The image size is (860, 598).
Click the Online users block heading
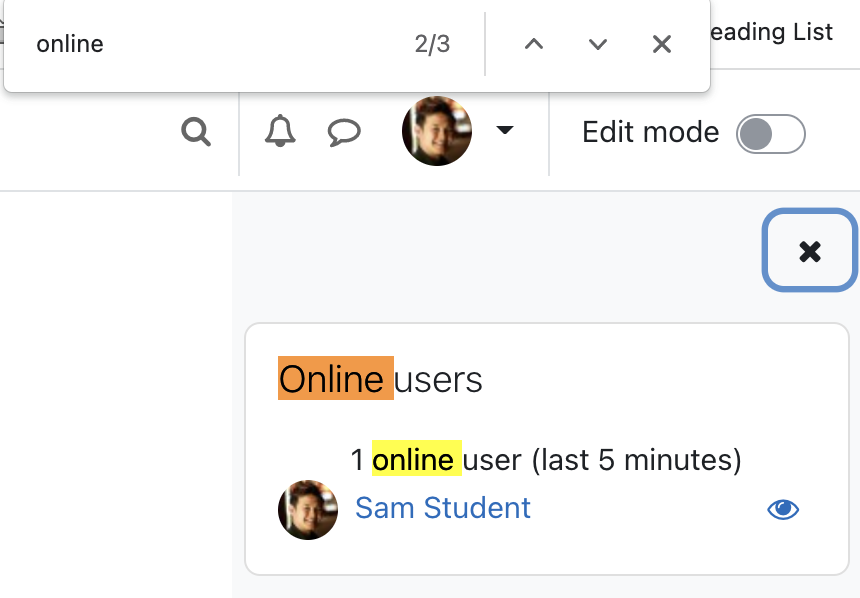click(380, 379)
